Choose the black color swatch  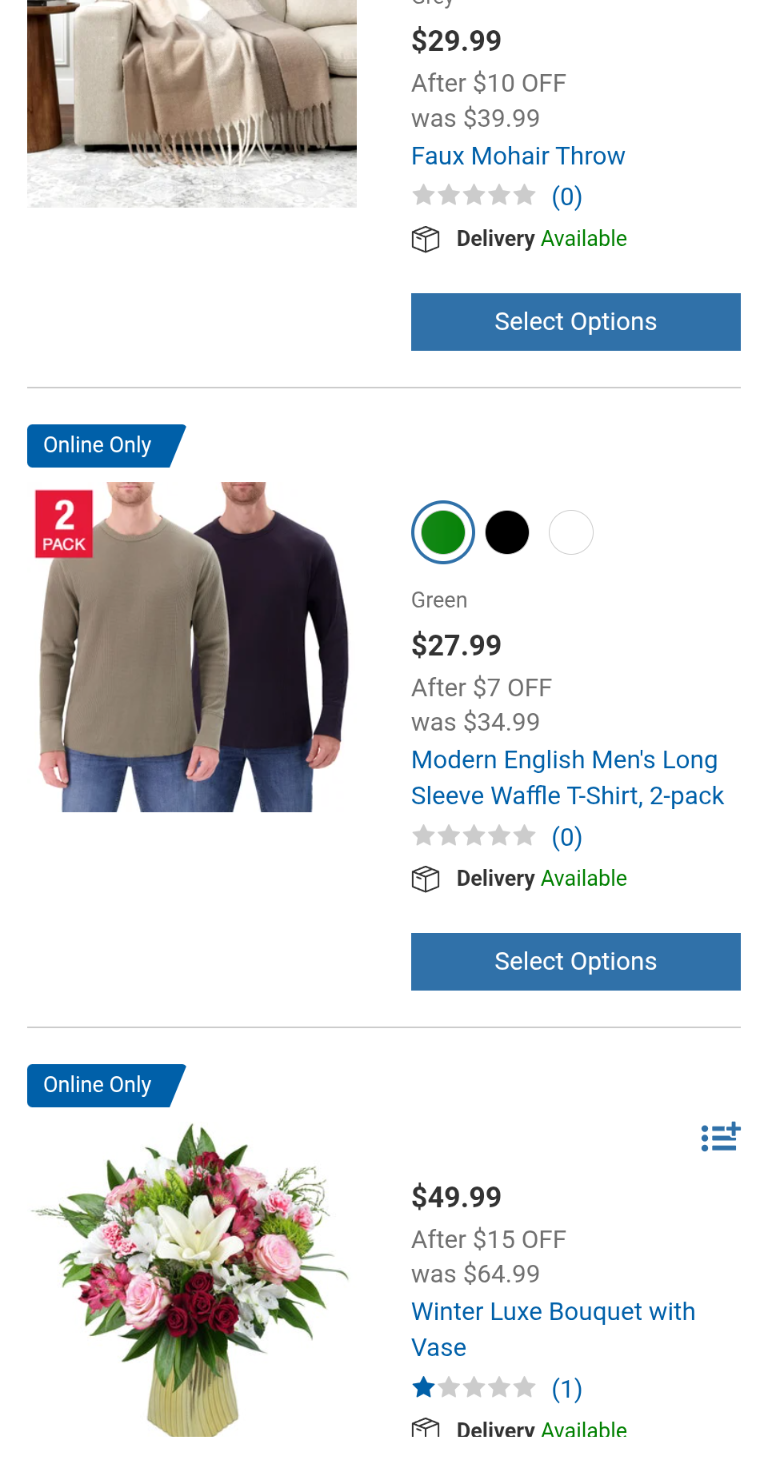tap(507, 533)
